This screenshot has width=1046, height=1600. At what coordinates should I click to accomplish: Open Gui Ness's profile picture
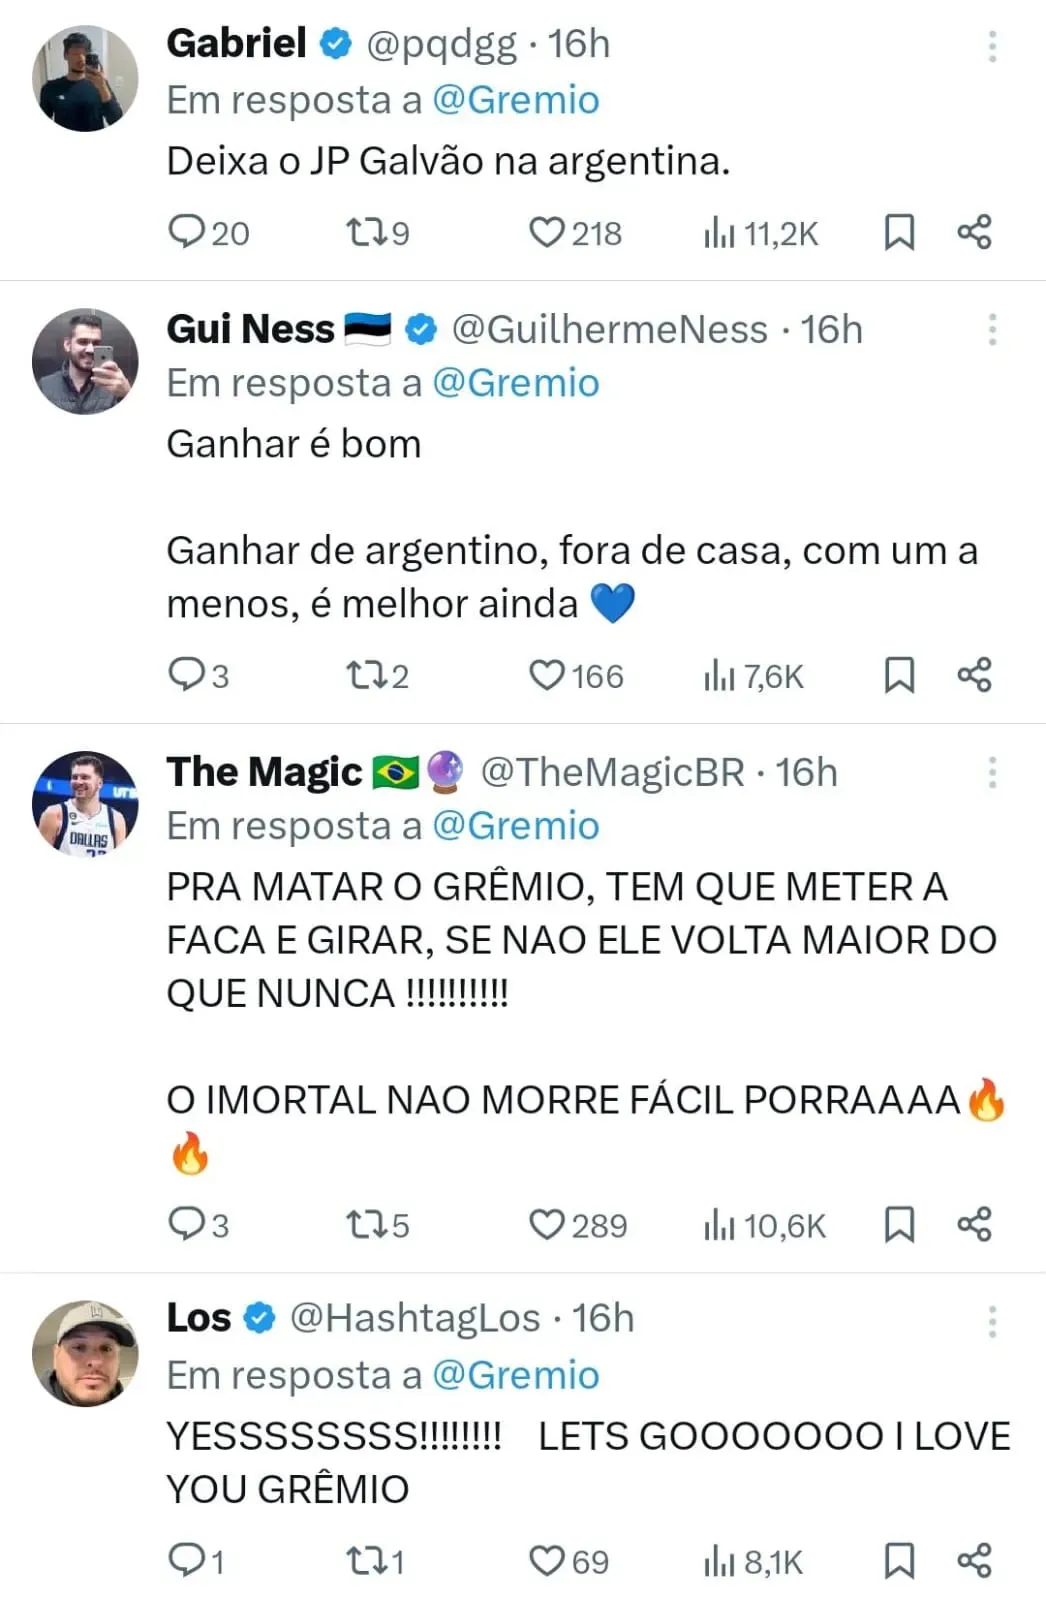coord(85,361)
